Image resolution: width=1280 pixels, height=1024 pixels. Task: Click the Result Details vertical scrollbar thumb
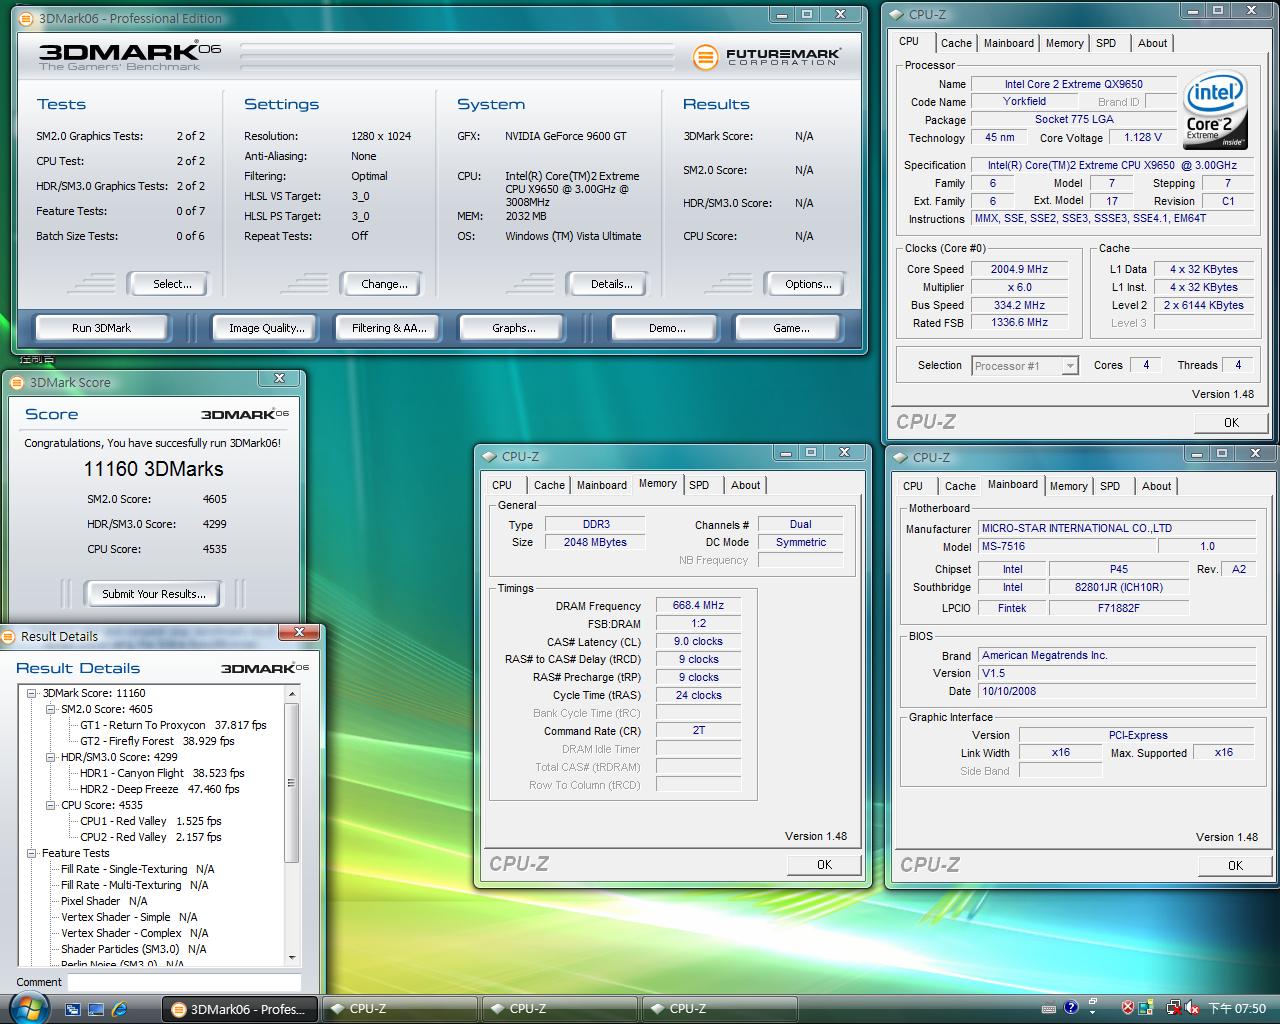tap(292, 782)
